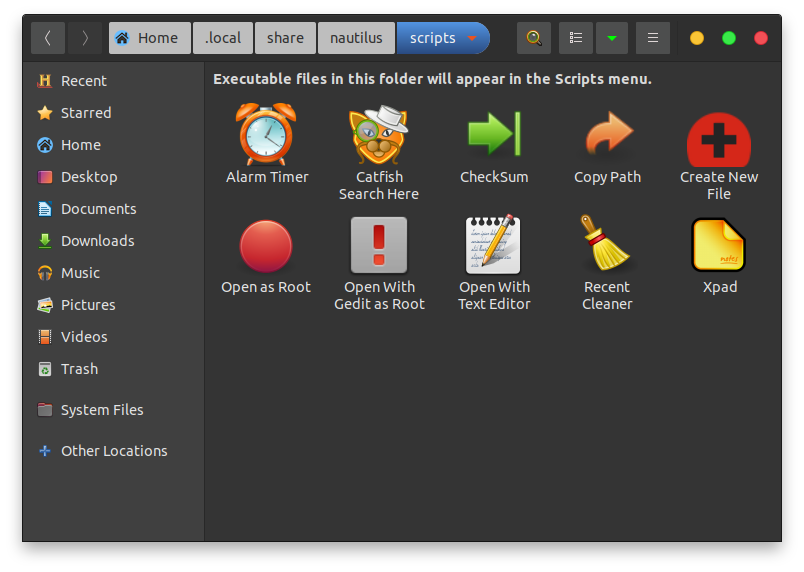Navigate to .local in the path bar
The height and width of the screenshot is (572, 804).
click(x=223, y=38)
